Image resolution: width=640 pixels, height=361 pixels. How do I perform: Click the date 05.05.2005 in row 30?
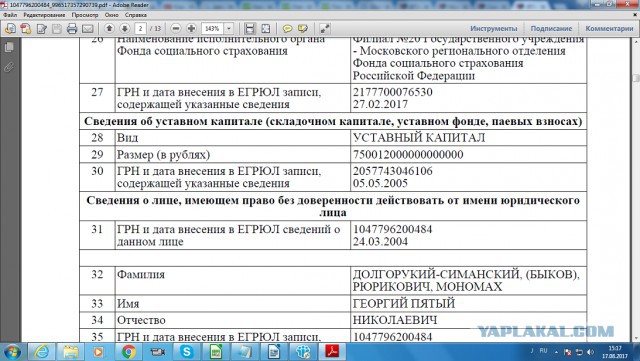point(380,183)
